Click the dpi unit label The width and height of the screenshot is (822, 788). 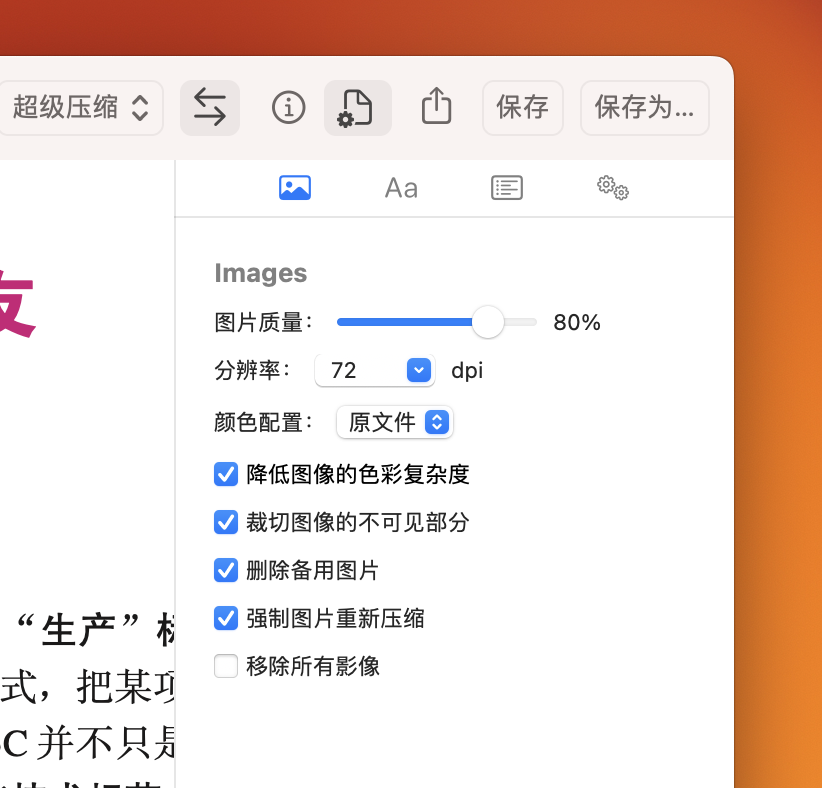(x=467, y=371)
